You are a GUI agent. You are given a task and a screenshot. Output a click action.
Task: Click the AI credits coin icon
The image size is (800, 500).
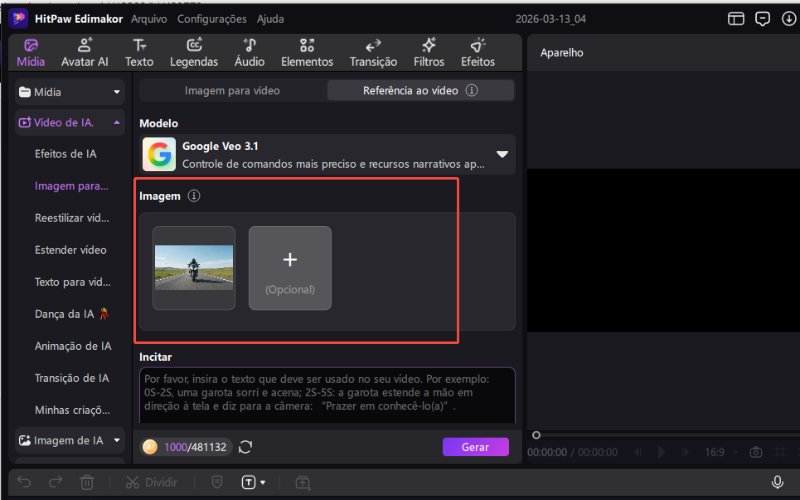[x=150, y=447]
